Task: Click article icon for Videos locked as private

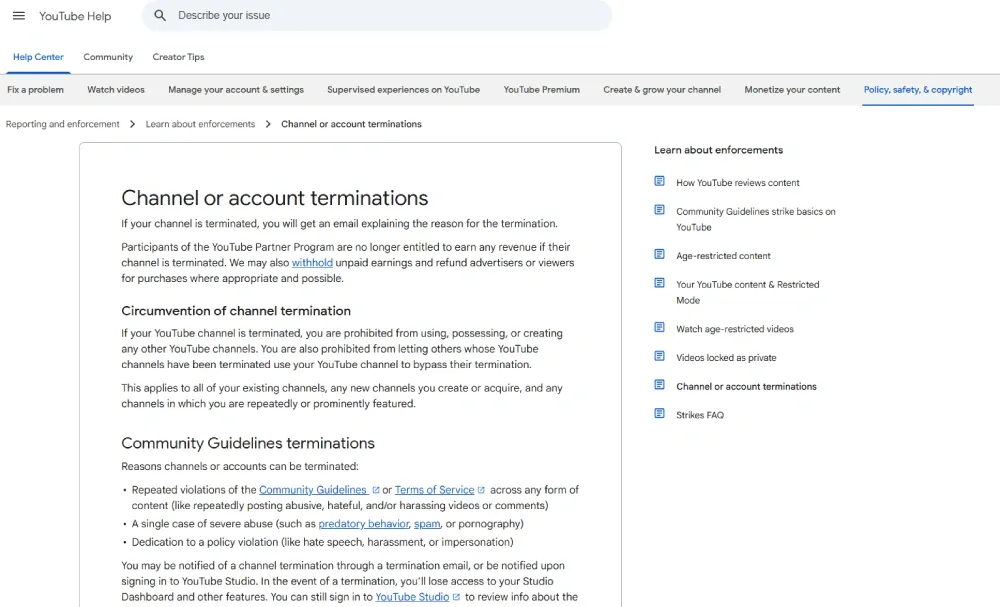Action: [x=659, y=356]
